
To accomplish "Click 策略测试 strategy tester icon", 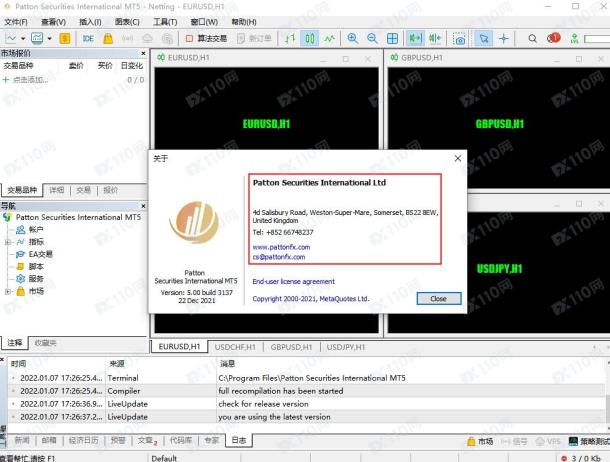I will tap(589, 441).
